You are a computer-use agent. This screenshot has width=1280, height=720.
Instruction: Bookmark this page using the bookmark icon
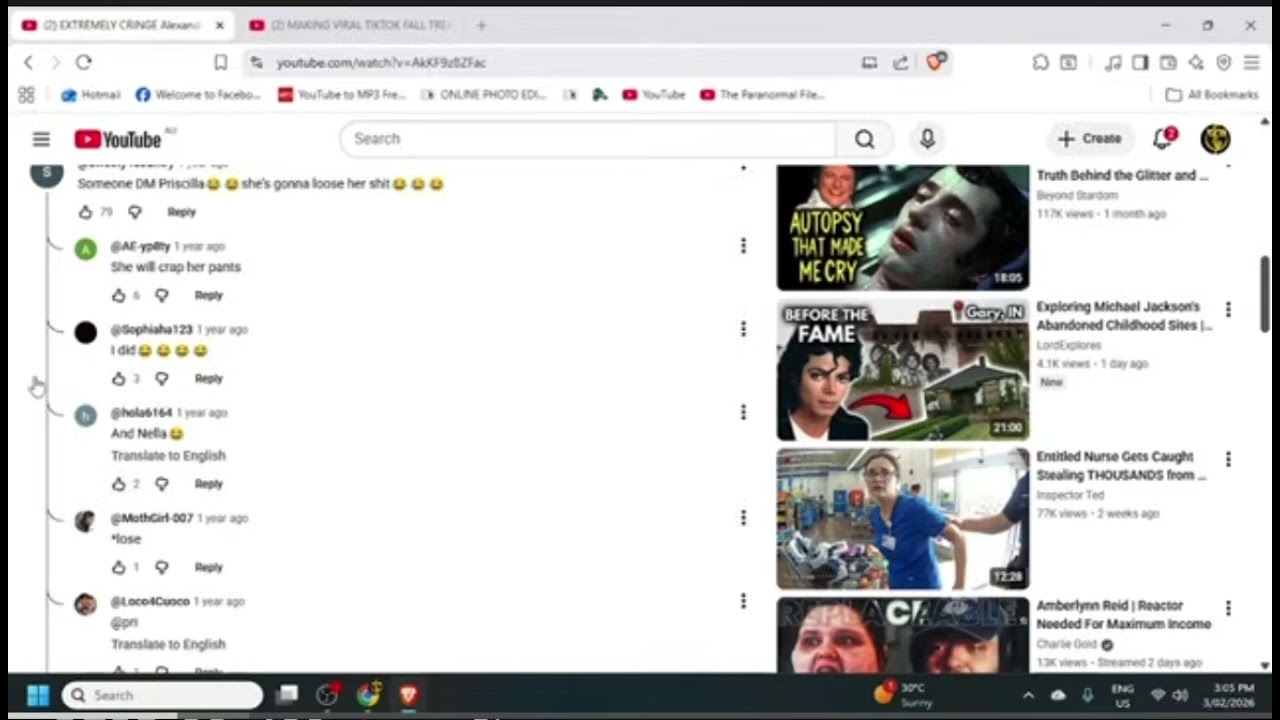[x=221, y=62]
